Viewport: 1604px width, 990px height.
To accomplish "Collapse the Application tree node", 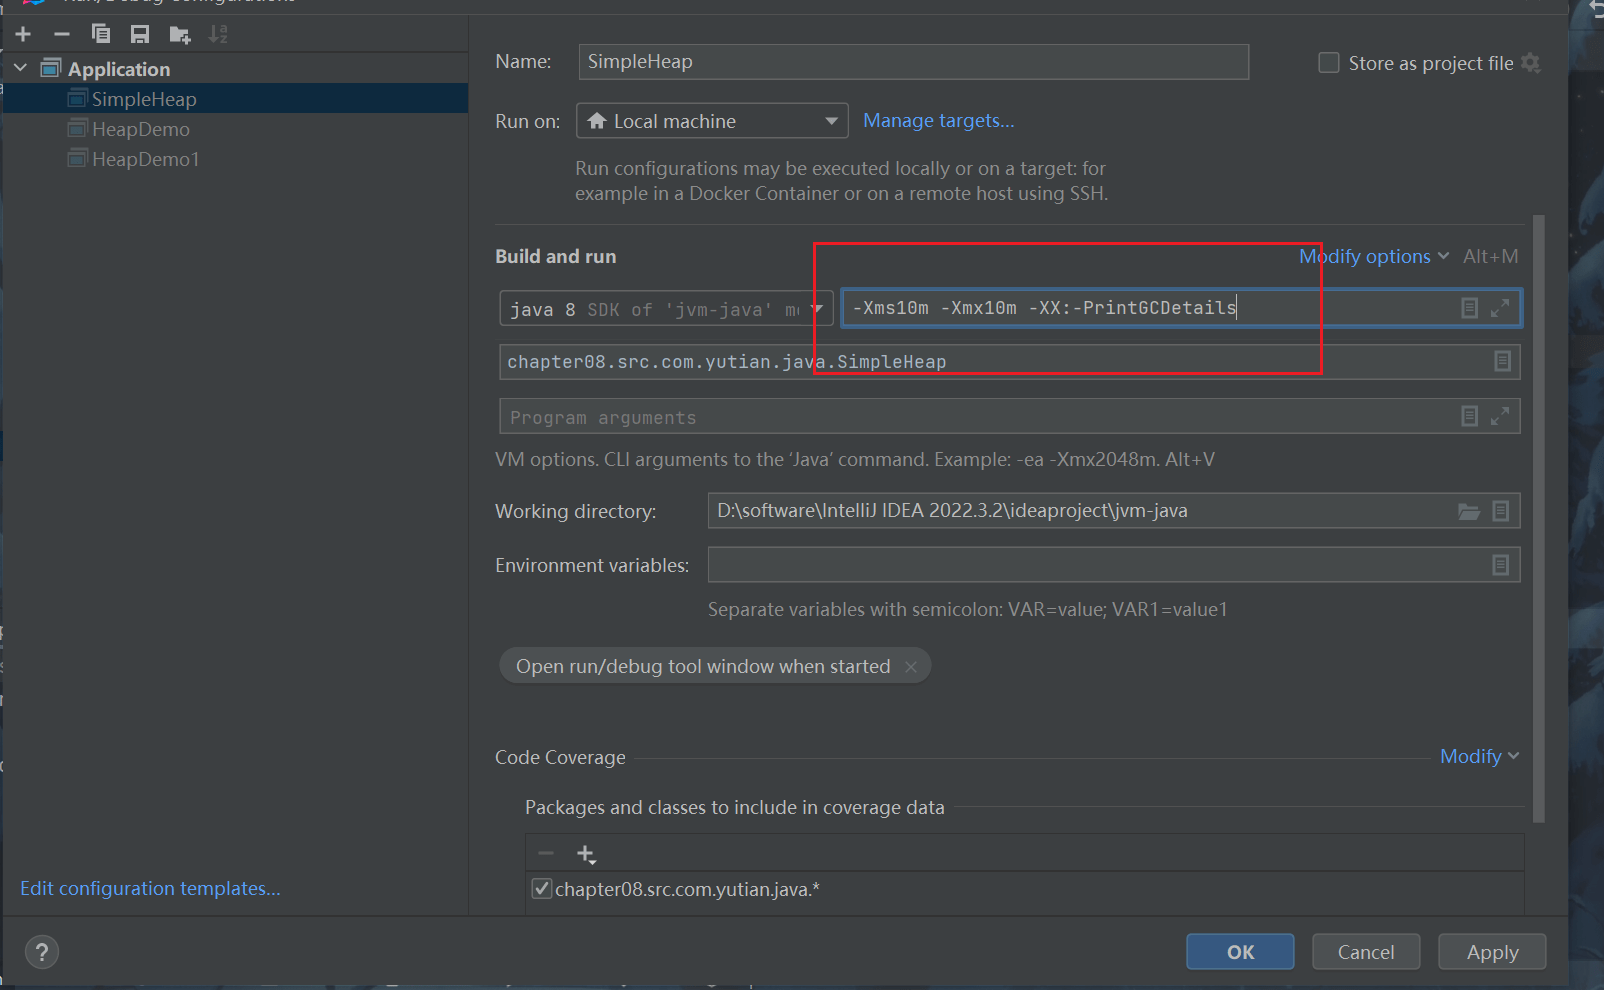I will 21,69.
